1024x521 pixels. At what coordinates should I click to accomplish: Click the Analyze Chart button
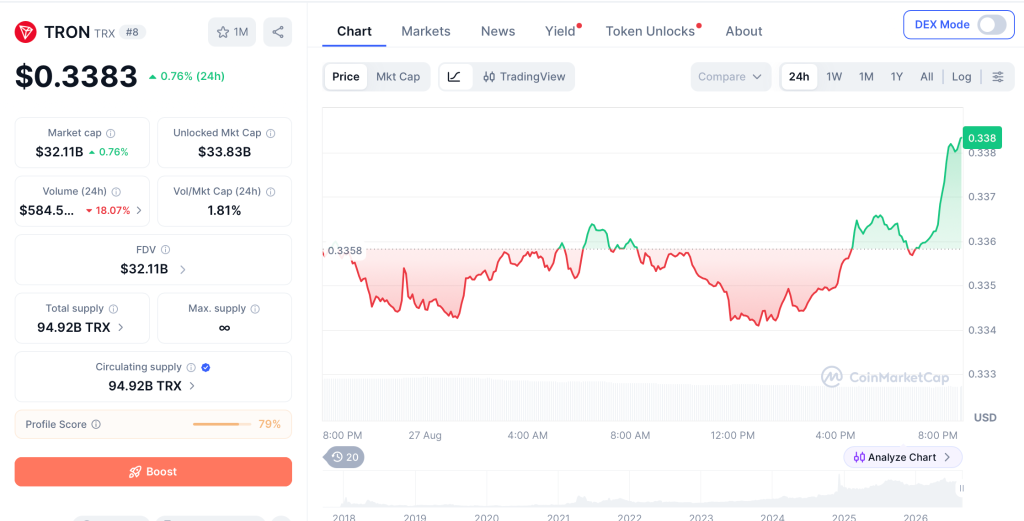tap(903, 457)
